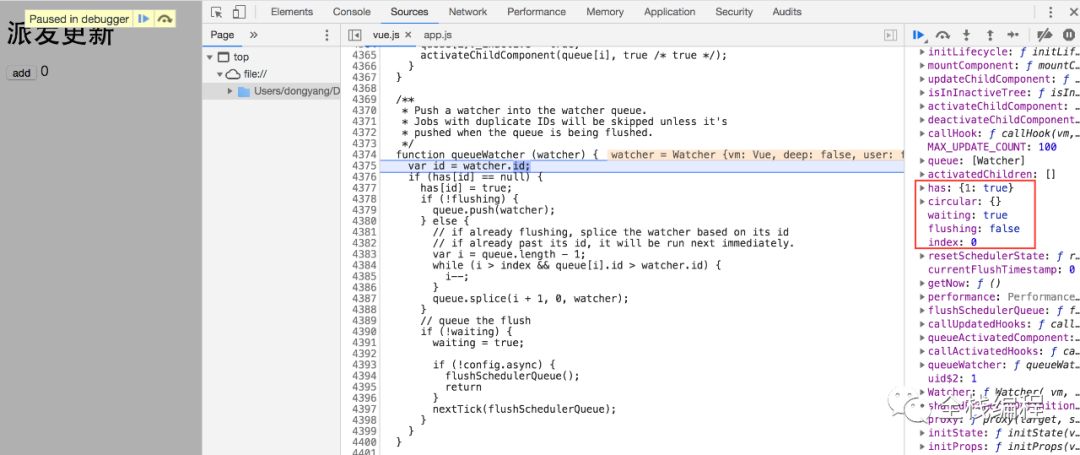Open more tabs chevron next to Page
This screenshot has width=1080, height=455.
(253, 34)
